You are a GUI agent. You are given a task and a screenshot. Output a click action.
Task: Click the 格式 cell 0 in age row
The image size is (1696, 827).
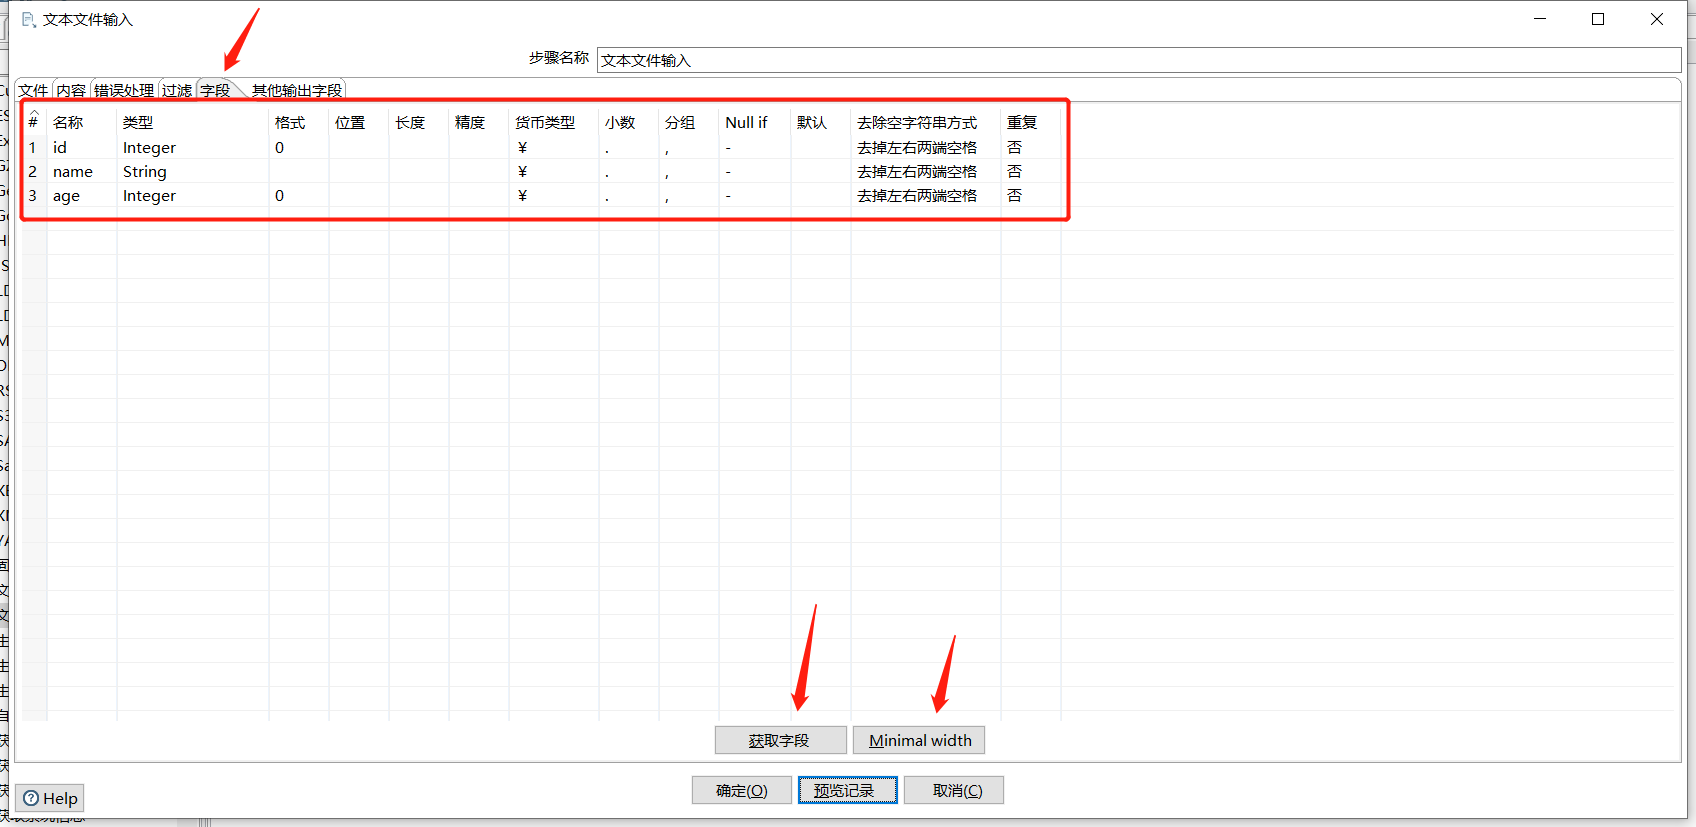click(299, 195)
